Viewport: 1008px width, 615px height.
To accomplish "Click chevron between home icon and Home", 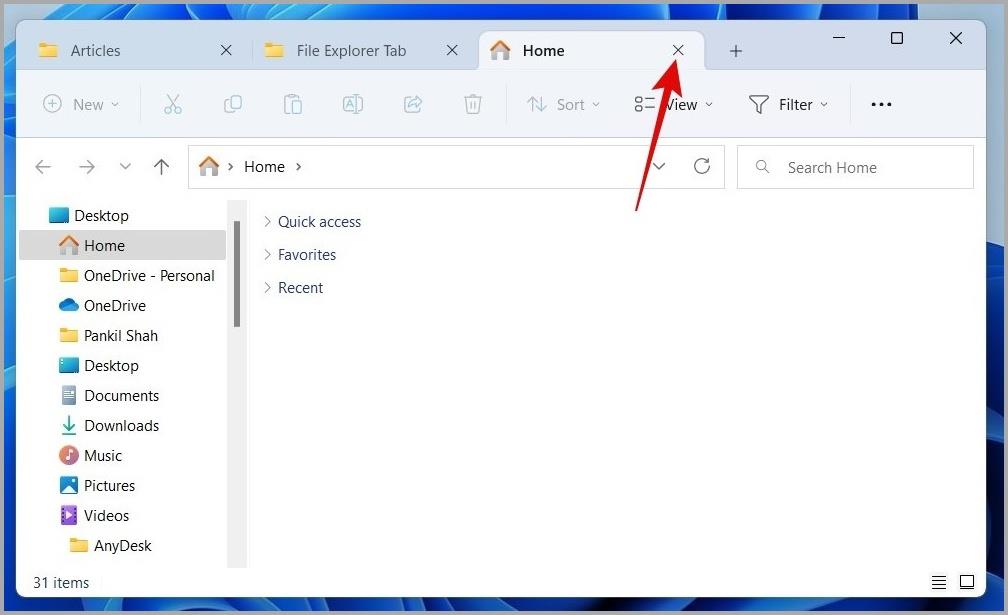I will pyautogui.click(x=230, y=167).
